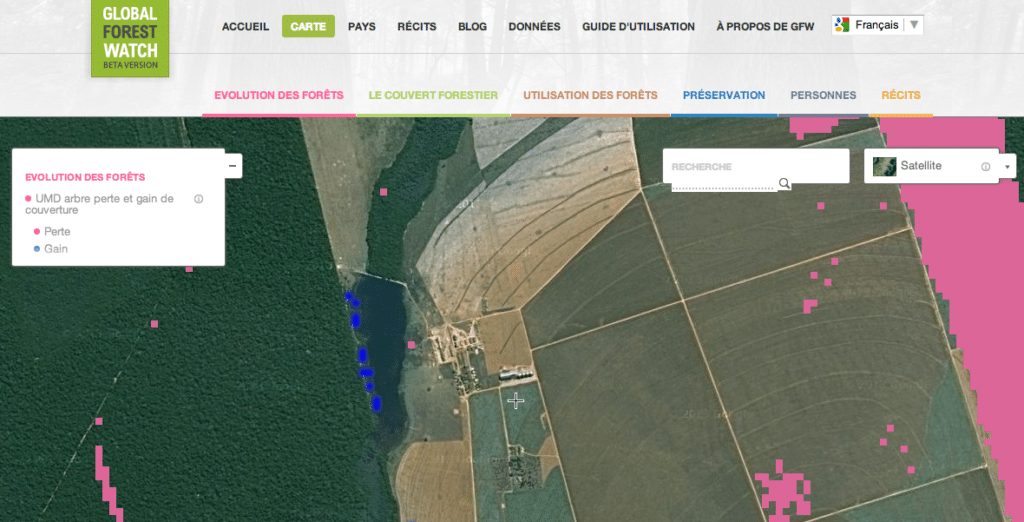Go to the PAYS section
The width and height of the screenshot is (1024, 522).
tap(362, 27)
